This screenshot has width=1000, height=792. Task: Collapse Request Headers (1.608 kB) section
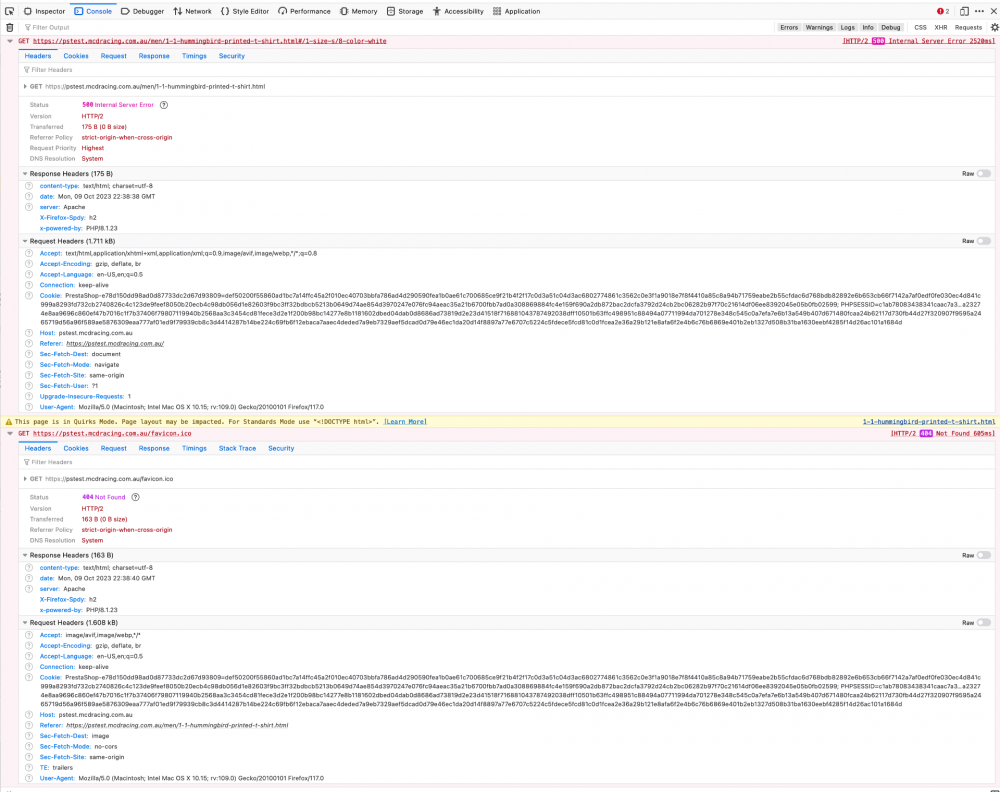[x=25, y=623]
